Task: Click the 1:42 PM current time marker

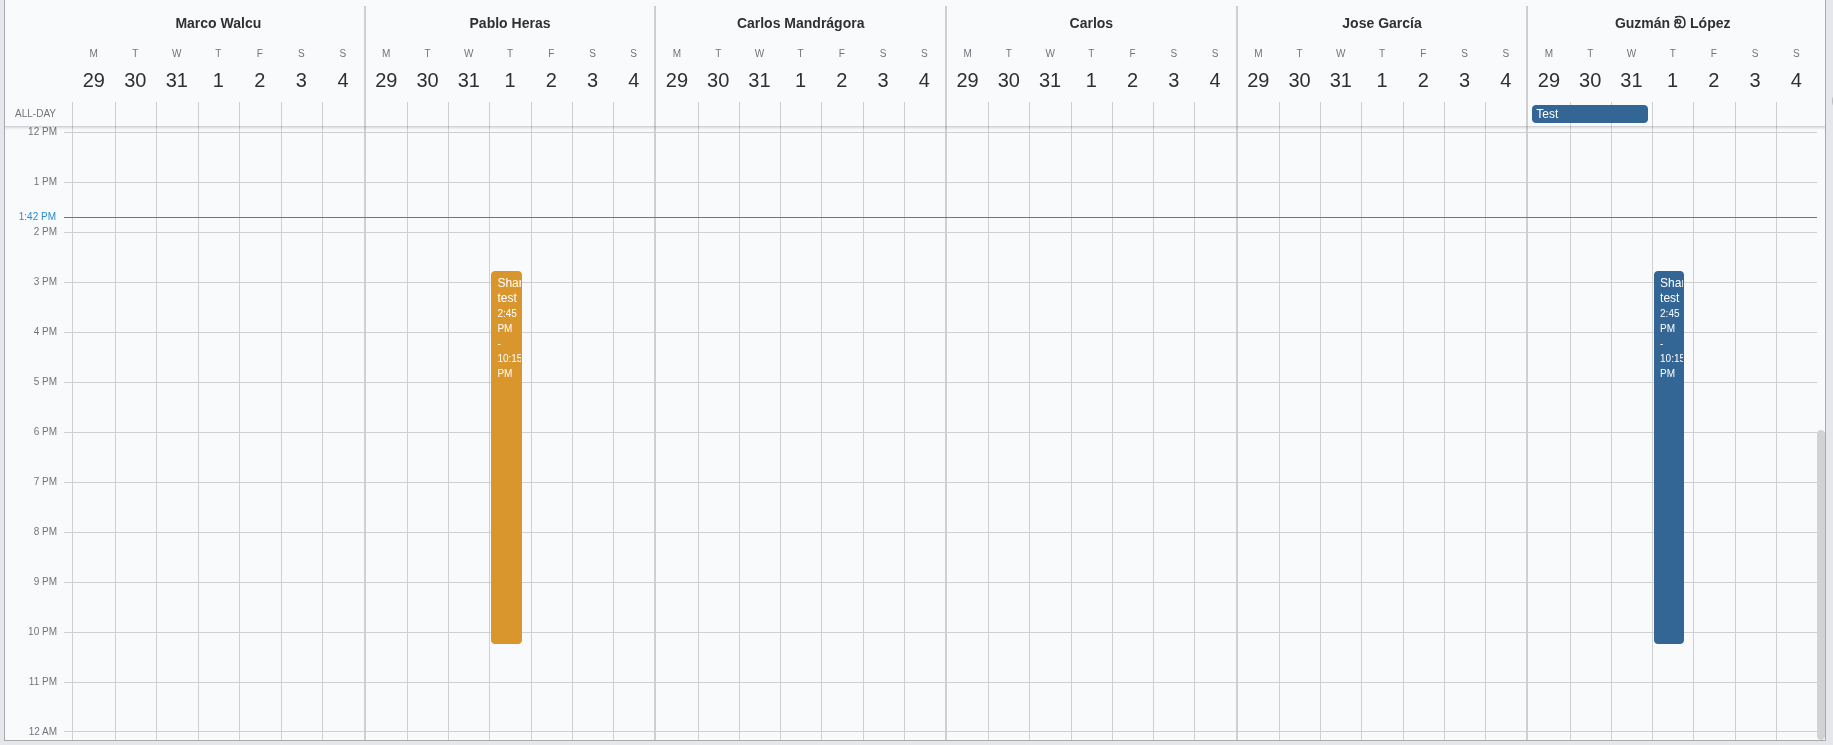Action: point(37,217)
